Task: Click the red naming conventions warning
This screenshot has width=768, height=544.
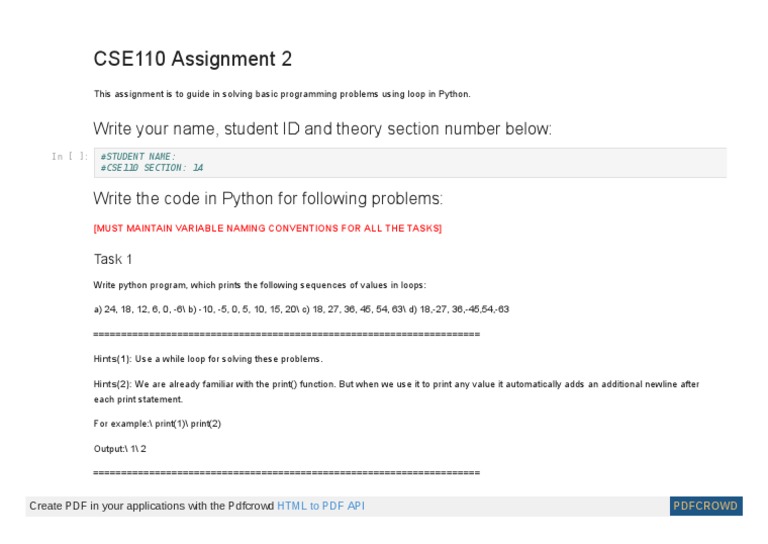Action: (267, 228)
